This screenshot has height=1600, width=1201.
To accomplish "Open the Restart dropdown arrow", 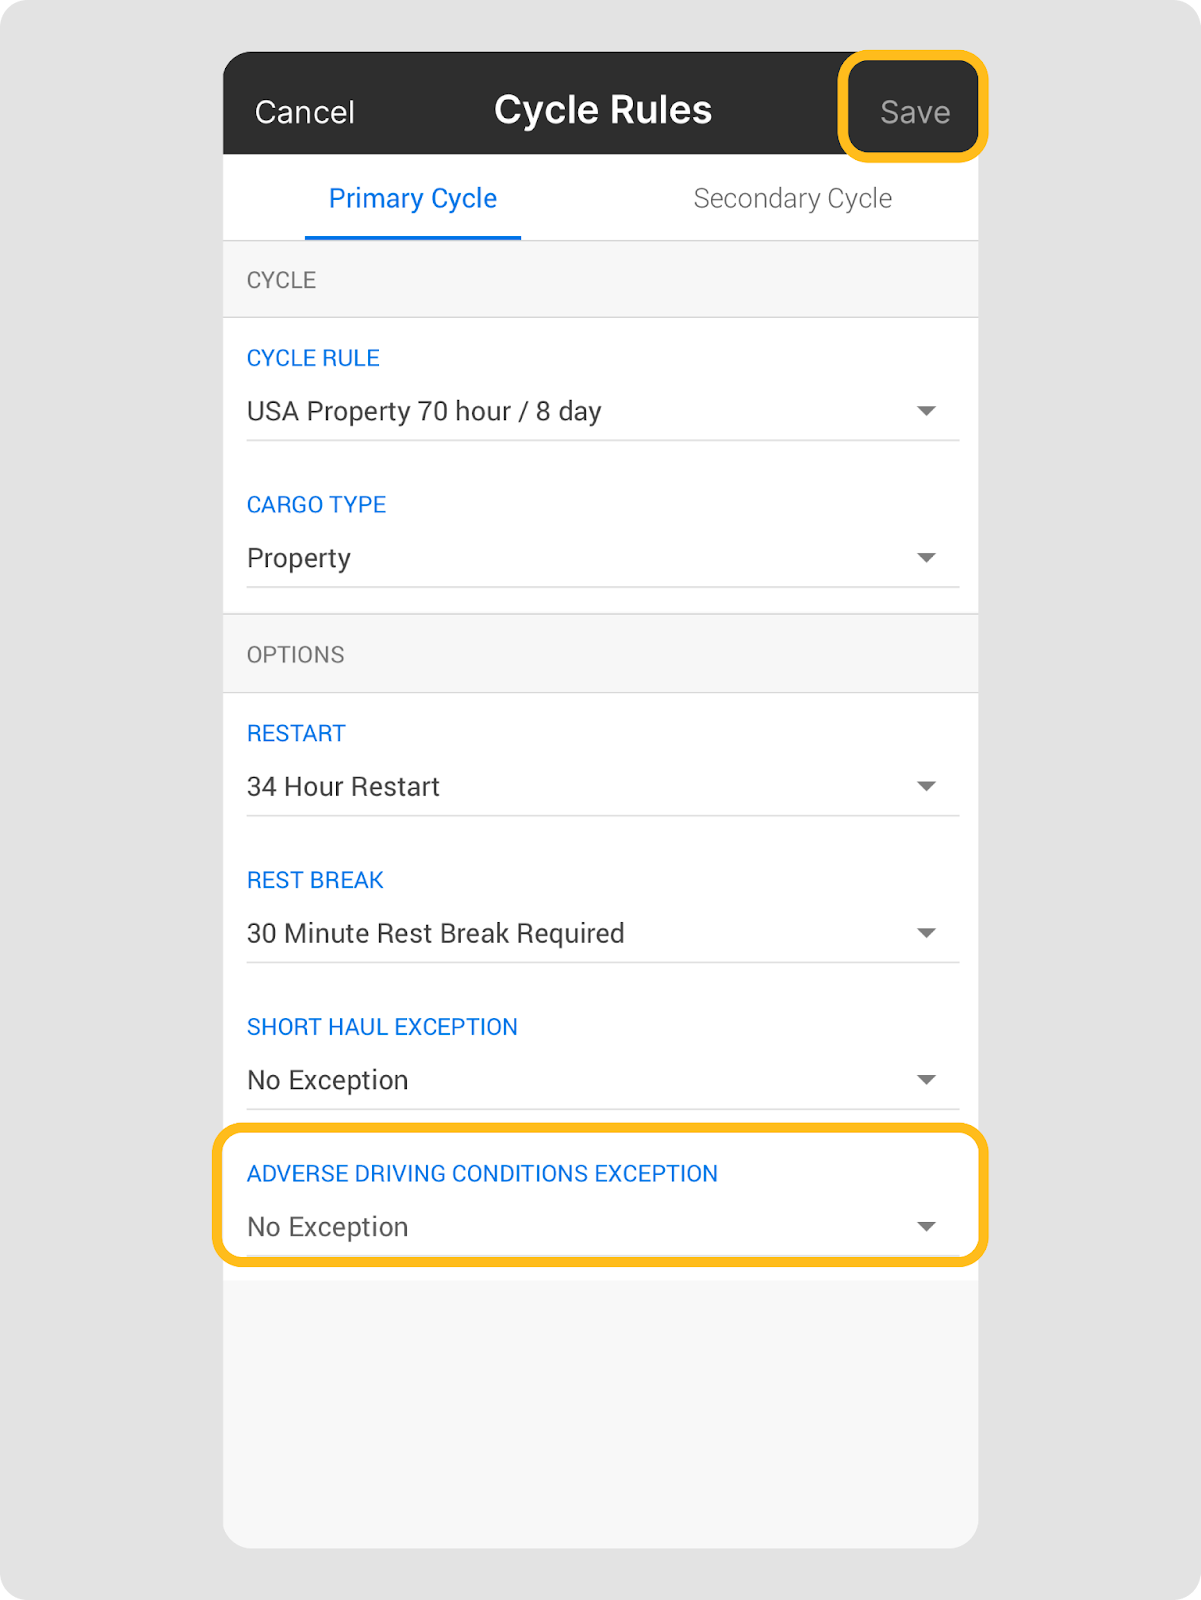I will coord(926,787).
